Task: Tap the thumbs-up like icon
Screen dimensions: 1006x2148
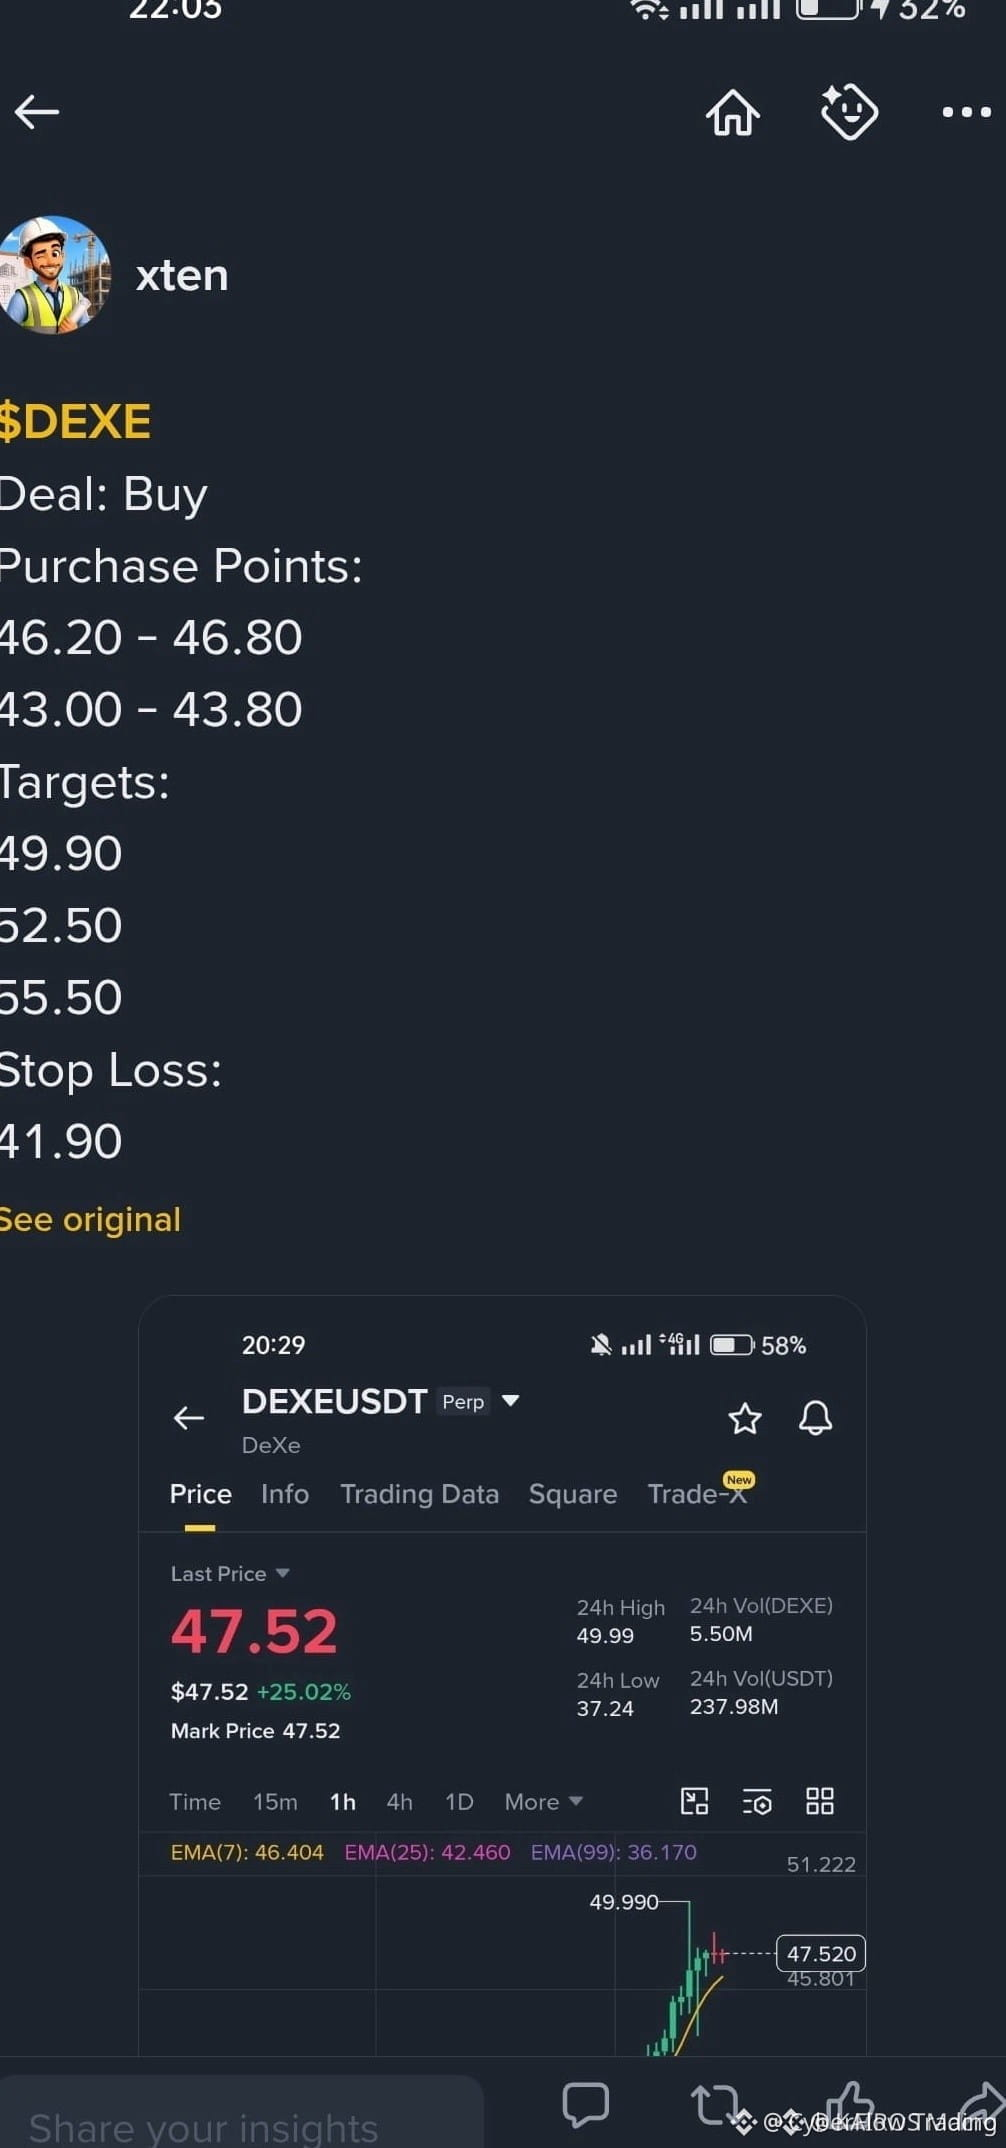Action: (x=850, y=2102)
